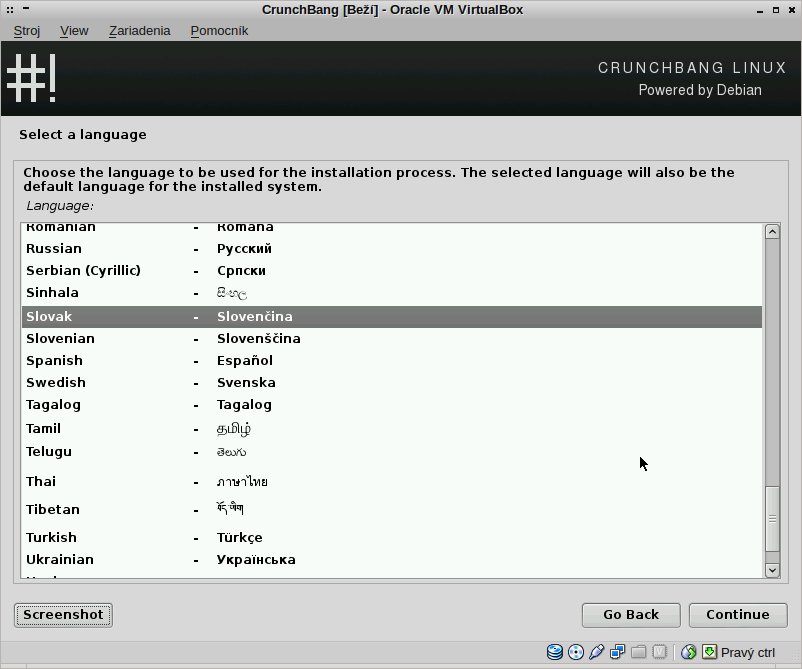This screenshot has width=802, height=669.
Task: Click the Continue button
Action: [x=738, y=615]
